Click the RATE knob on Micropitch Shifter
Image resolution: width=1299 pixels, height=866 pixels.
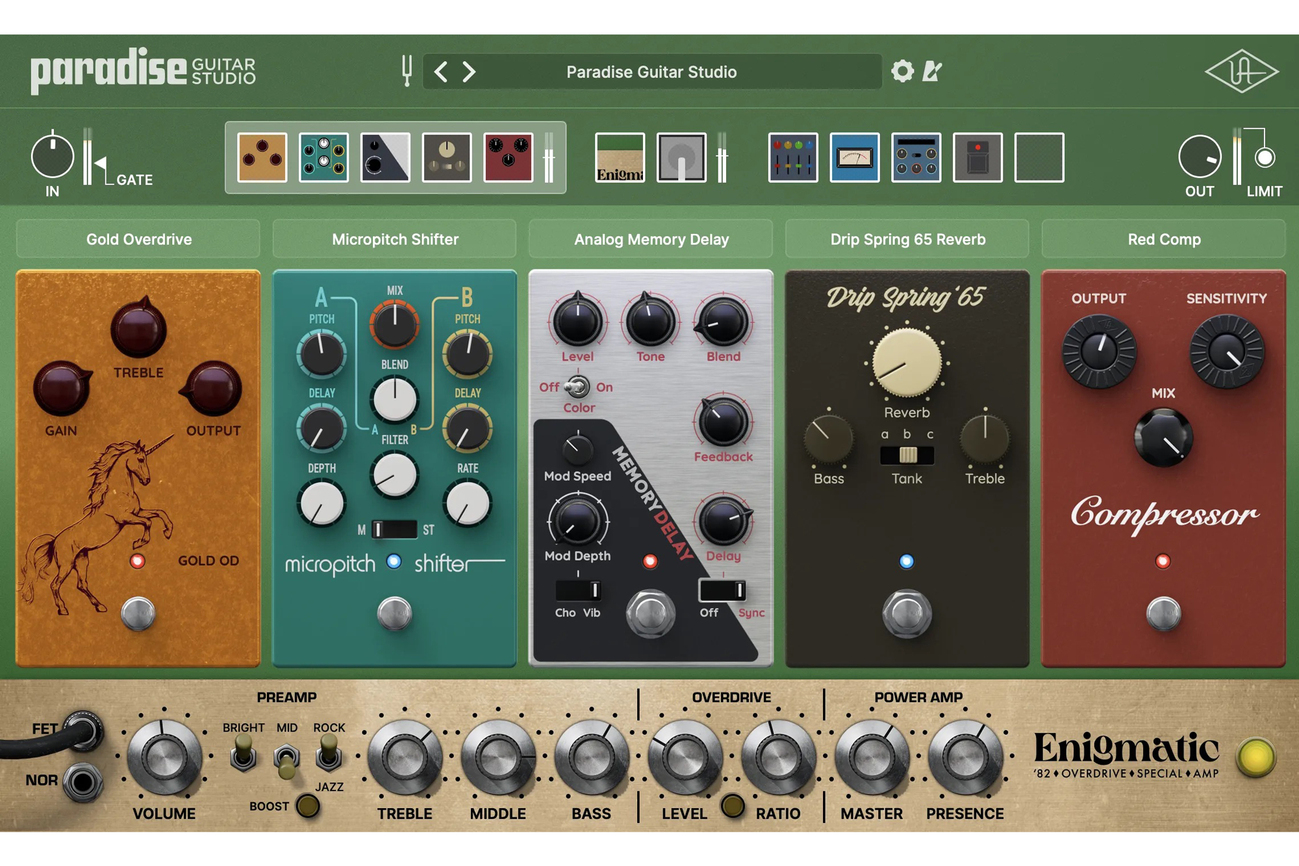[x=467, y=503]
